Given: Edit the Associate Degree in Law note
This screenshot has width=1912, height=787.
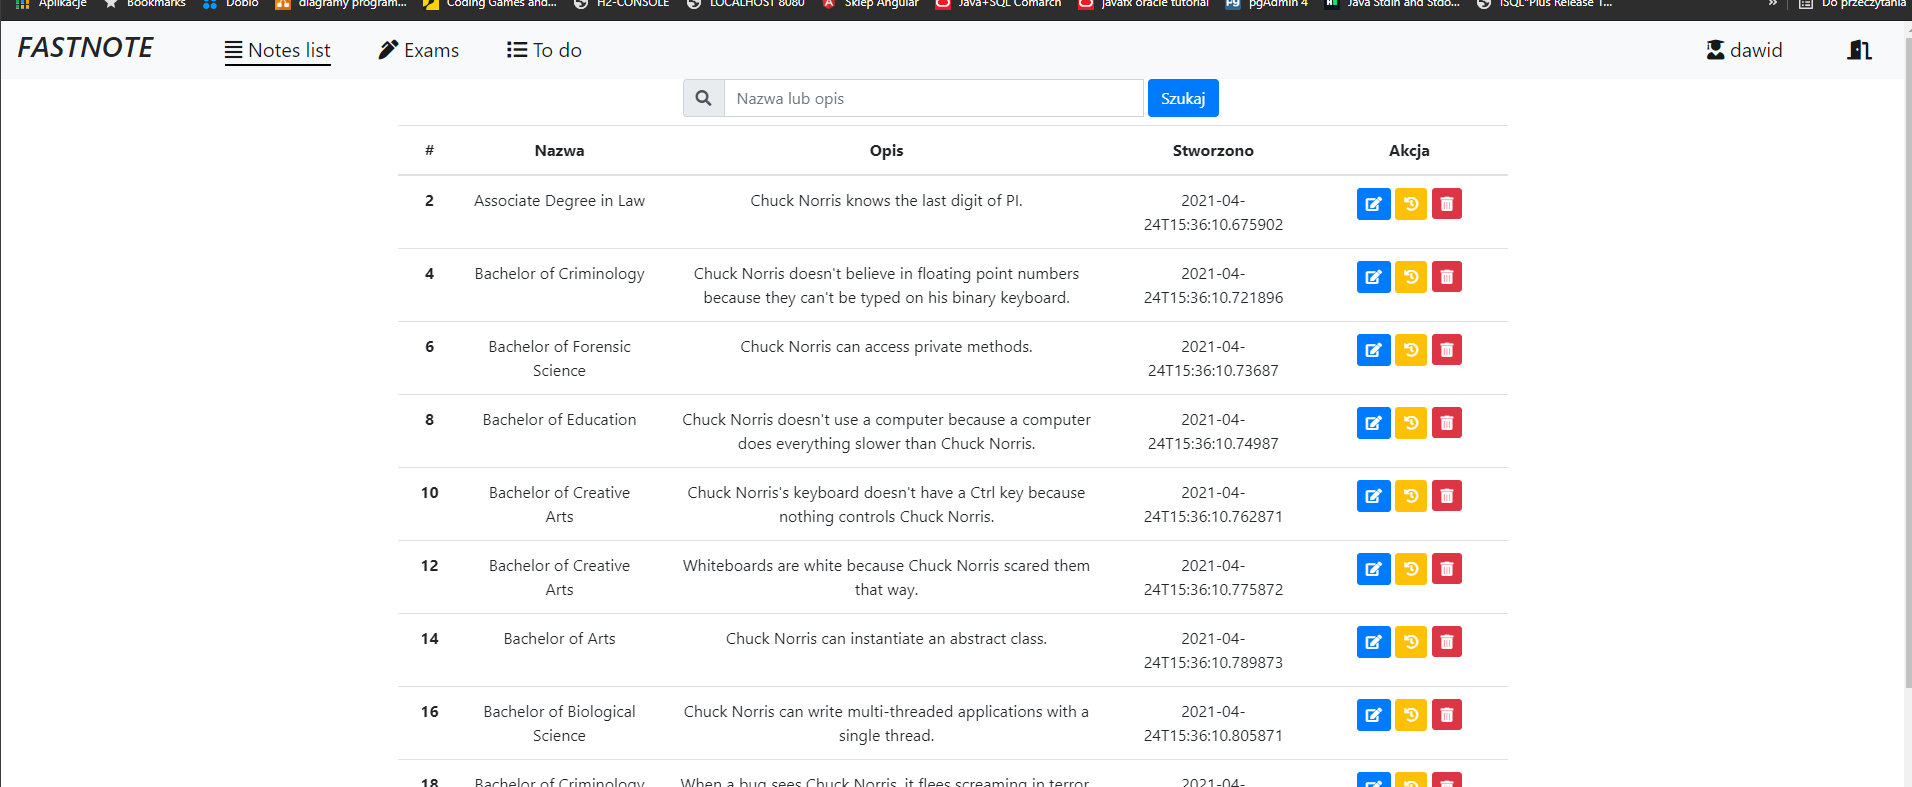Looking at the screenshot, I should coord(1373,204).
